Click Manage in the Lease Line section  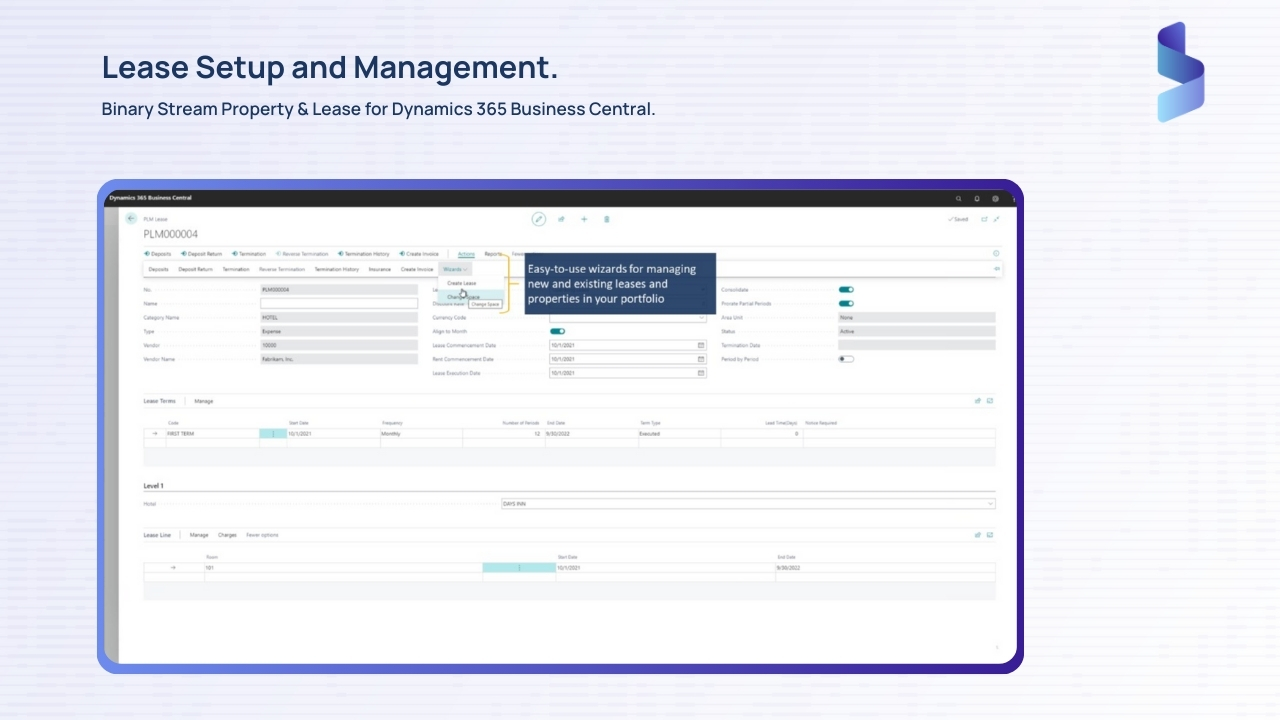(199, 535)
